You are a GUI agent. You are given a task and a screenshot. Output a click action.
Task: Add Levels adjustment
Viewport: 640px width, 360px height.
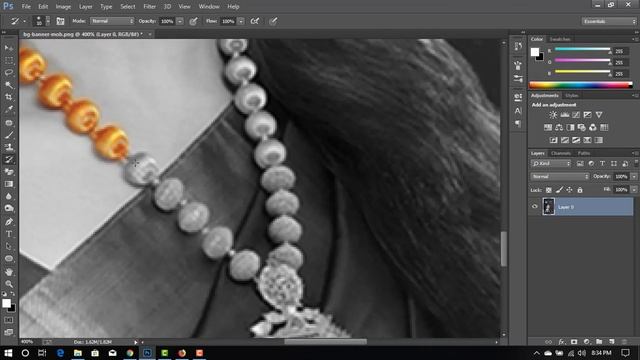[x=564, y=115]
